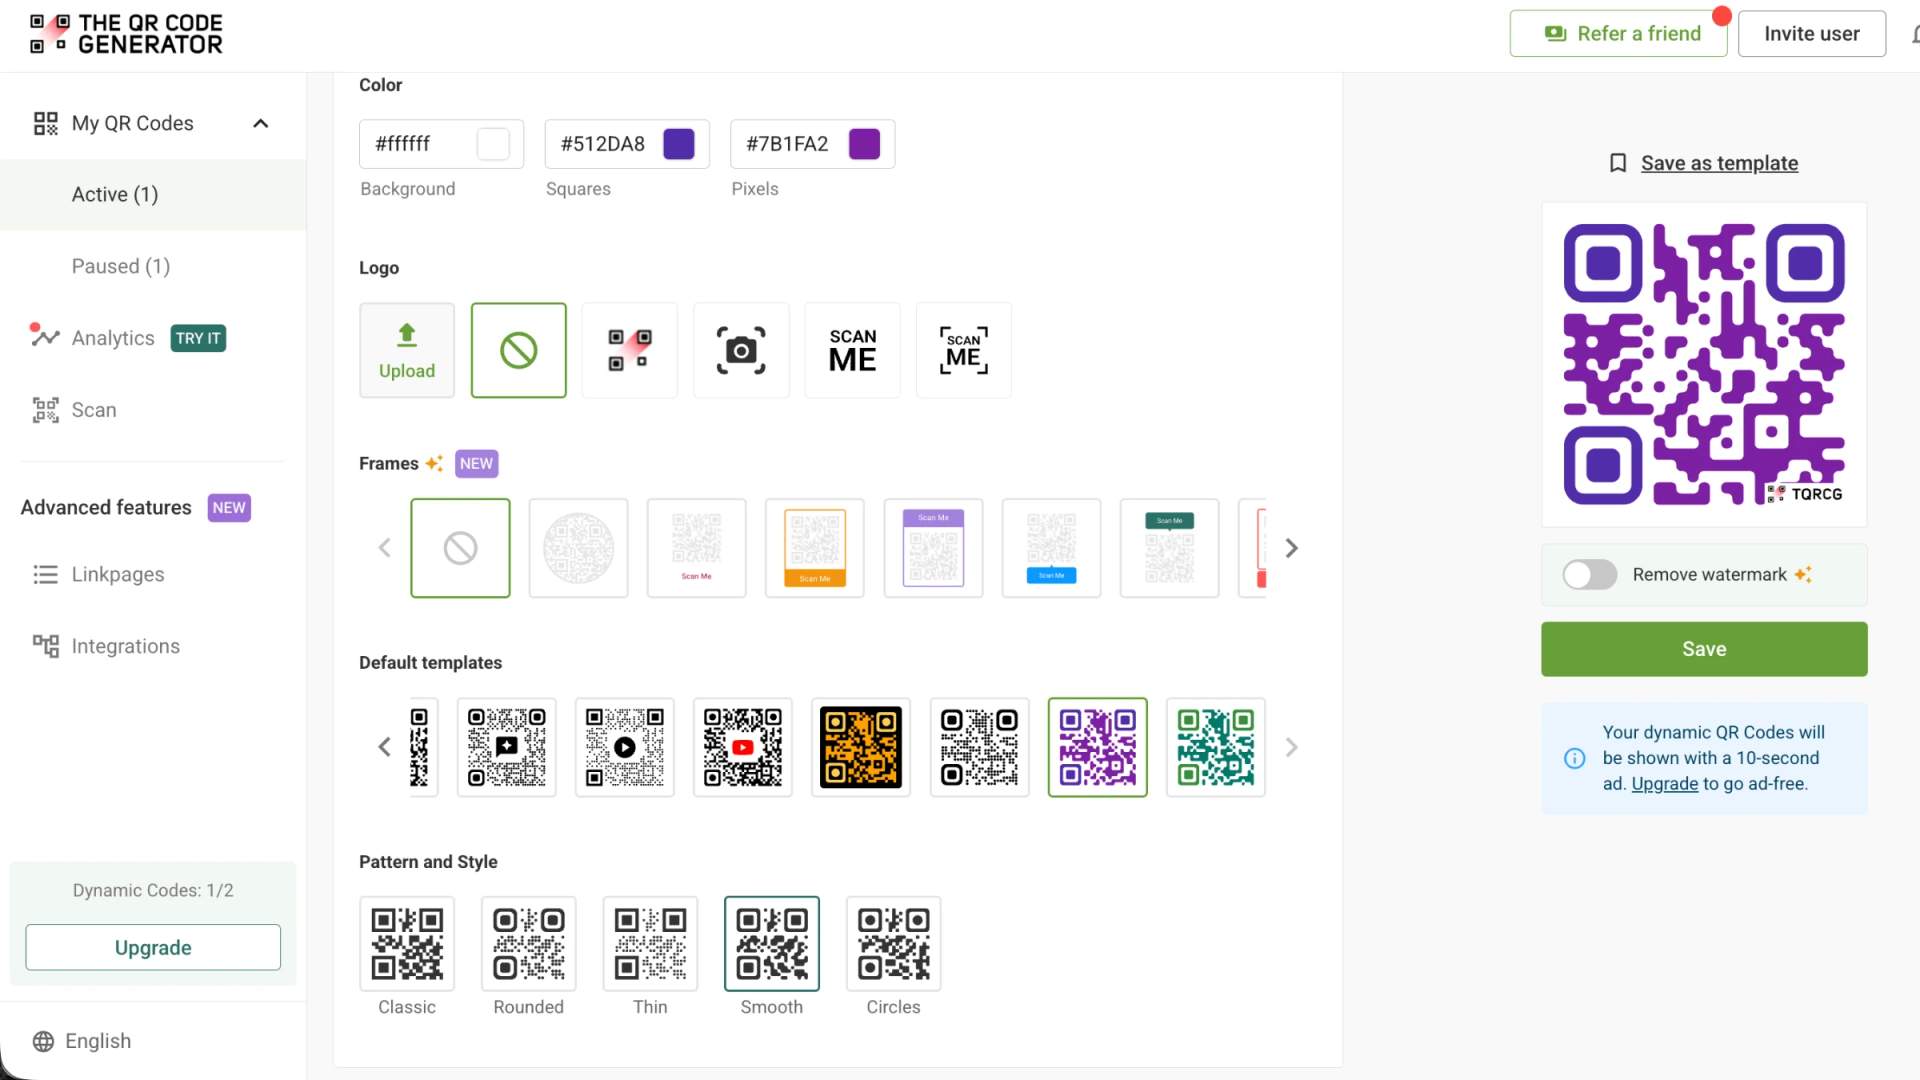Select the dark green Scan Me frame
1920x1080 pixels.
1170,548
